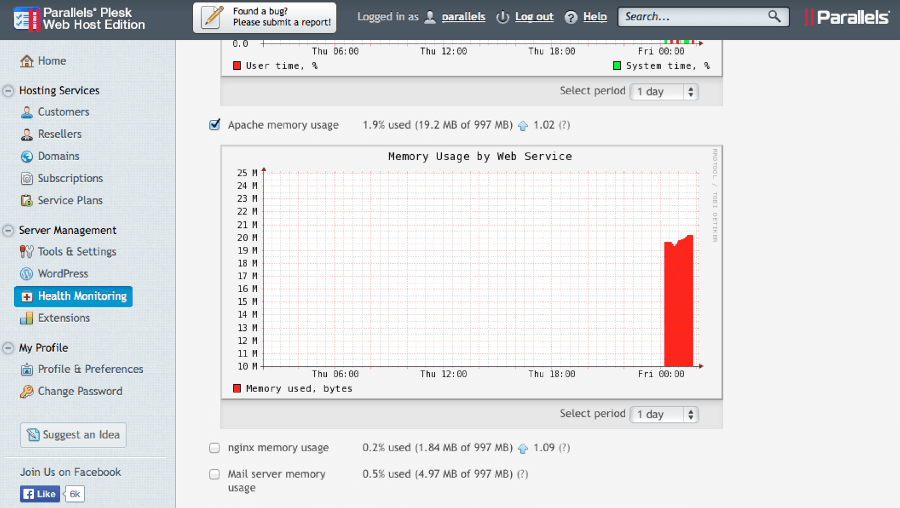Click the Parallels Plesk logo icon
900x508 pixels.
[26, 18]
